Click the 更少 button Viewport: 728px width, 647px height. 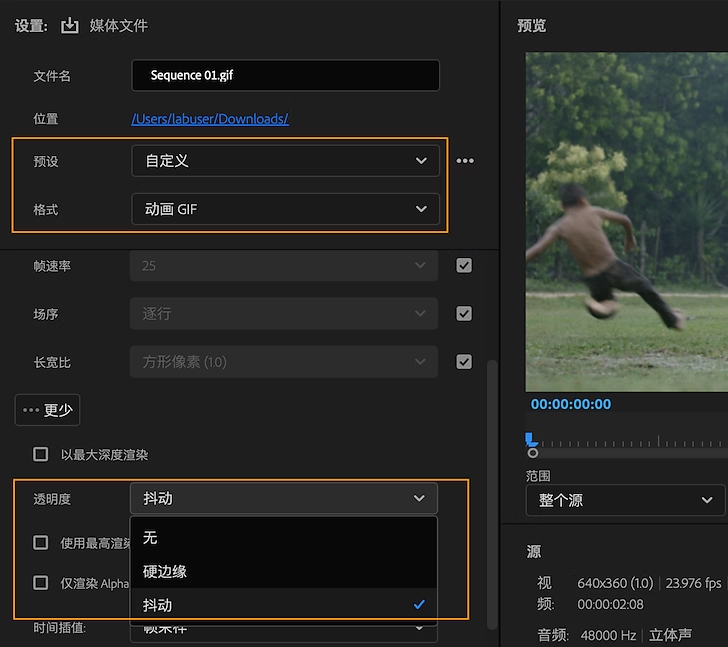47,410
